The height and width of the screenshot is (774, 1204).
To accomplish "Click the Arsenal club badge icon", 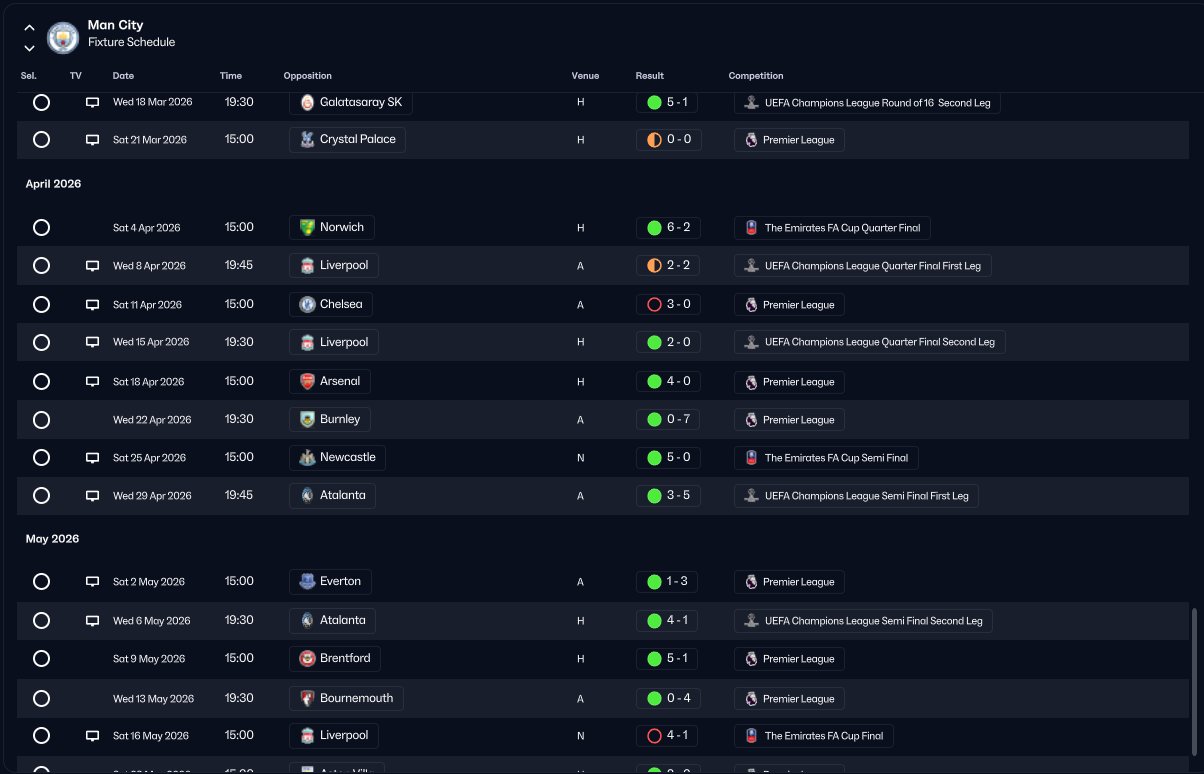I will tap(307, 381).
